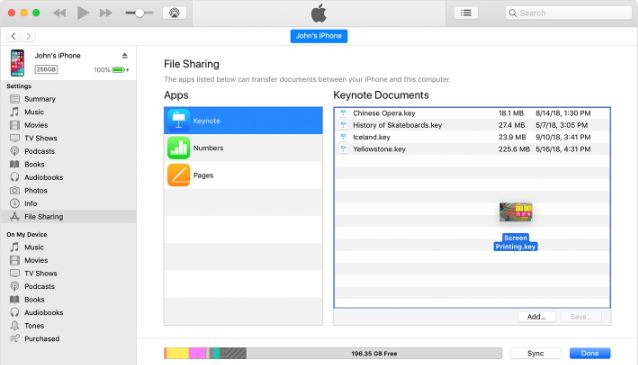Viewport: 638px width, 365px height.
Task: Click the battery indicator icon
Action: (118, 70)
